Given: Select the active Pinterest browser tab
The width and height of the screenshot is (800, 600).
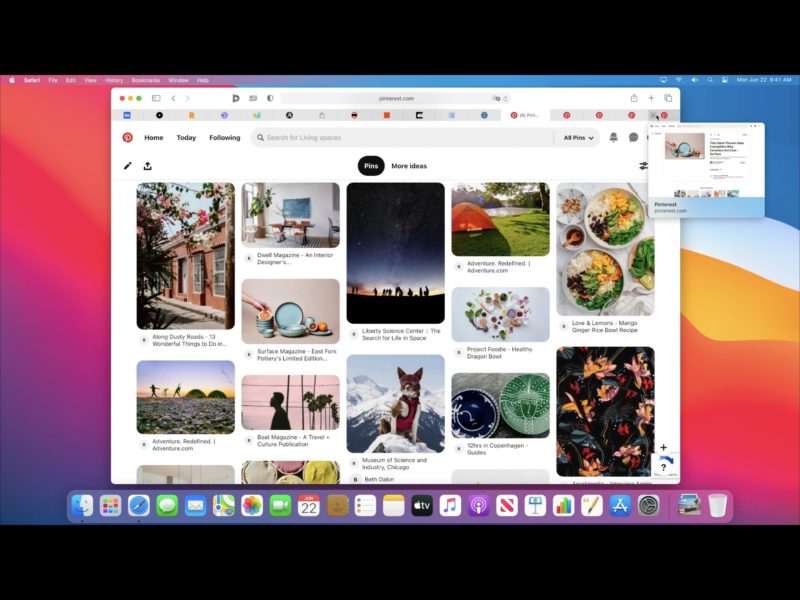Looking at the screenshot, I should click(525, 115).
